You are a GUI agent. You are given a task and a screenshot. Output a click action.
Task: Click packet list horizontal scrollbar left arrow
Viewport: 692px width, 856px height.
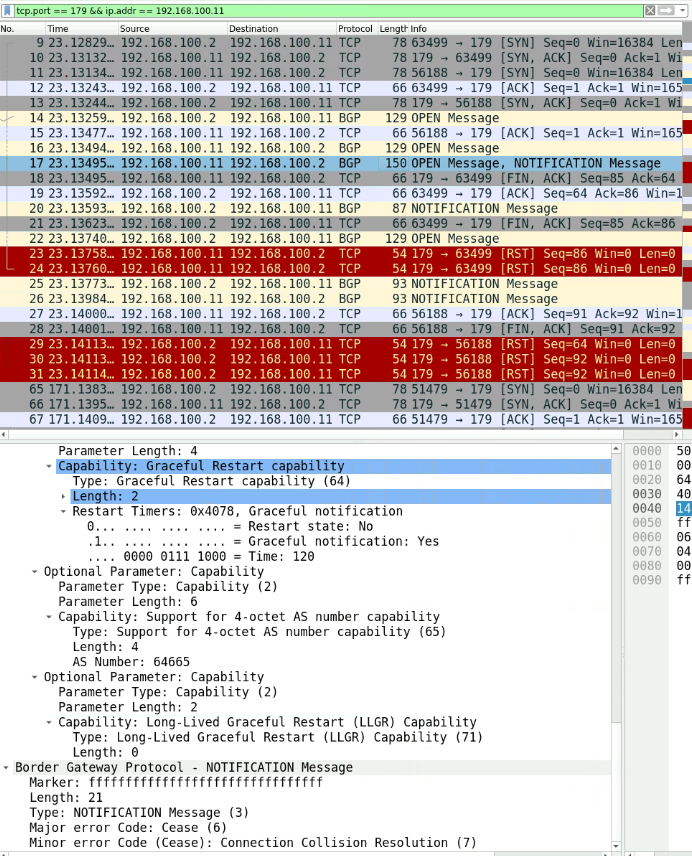coord(4,435)
